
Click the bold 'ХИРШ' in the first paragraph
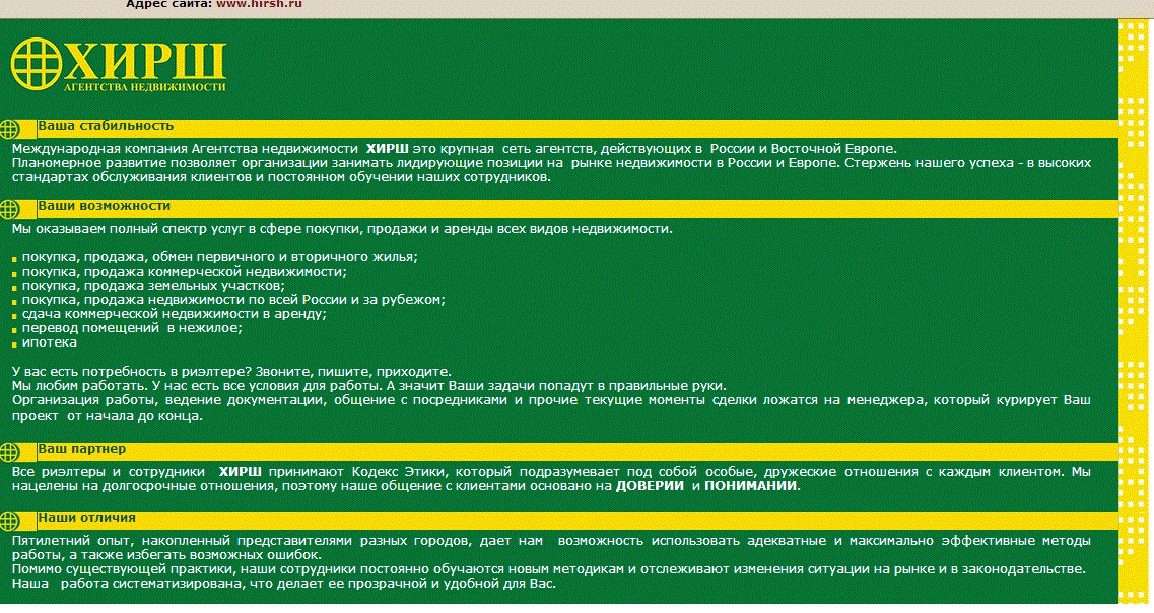pos(387,149)
